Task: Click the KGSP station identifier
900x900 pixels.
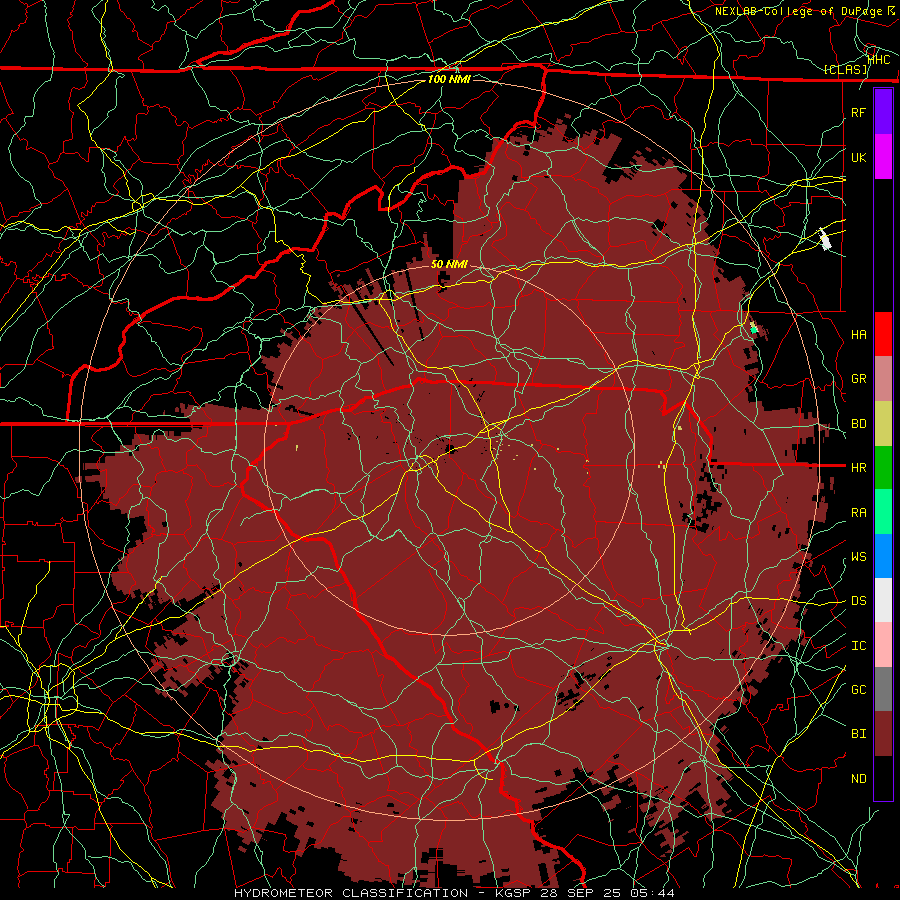Action: pyautogui.click(x=511, y=893)
